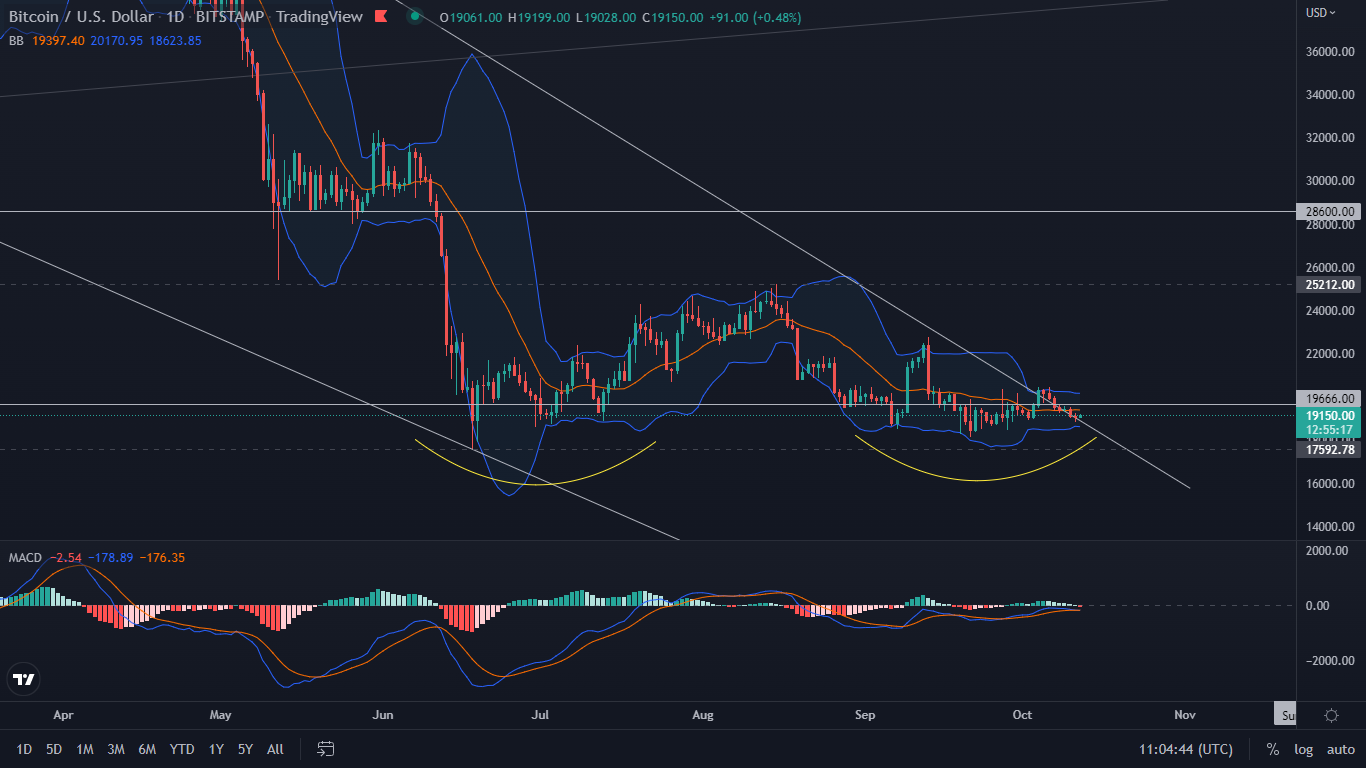Select the YTD time range

(182, 749)
